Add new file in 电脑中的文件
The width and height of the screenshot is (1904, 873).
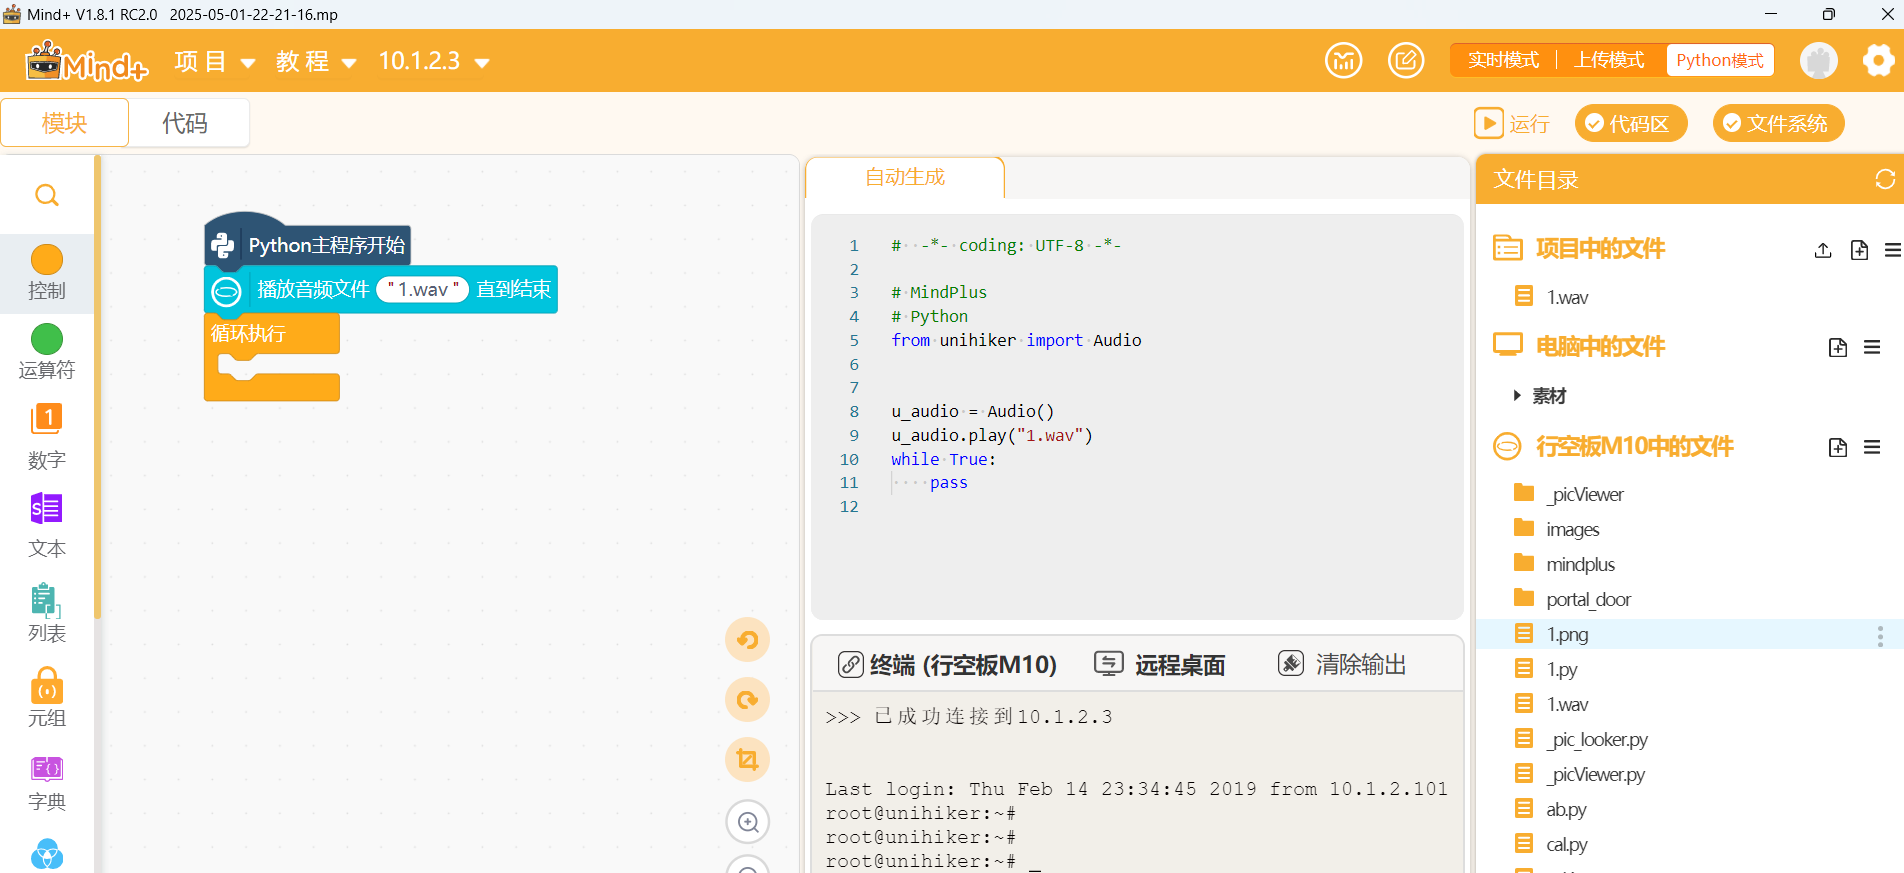[x=1838, y=347]
